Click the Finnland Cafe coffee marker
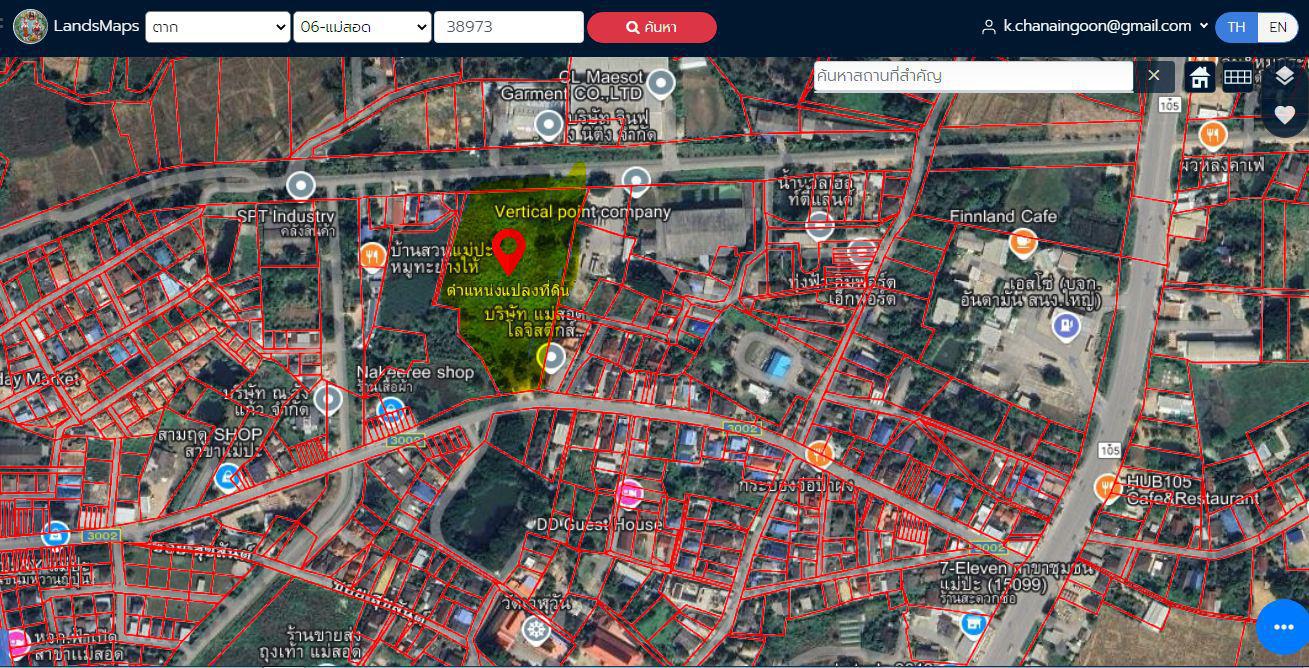This screenshot has width=1309, height=668. [x=1022, y=242]
